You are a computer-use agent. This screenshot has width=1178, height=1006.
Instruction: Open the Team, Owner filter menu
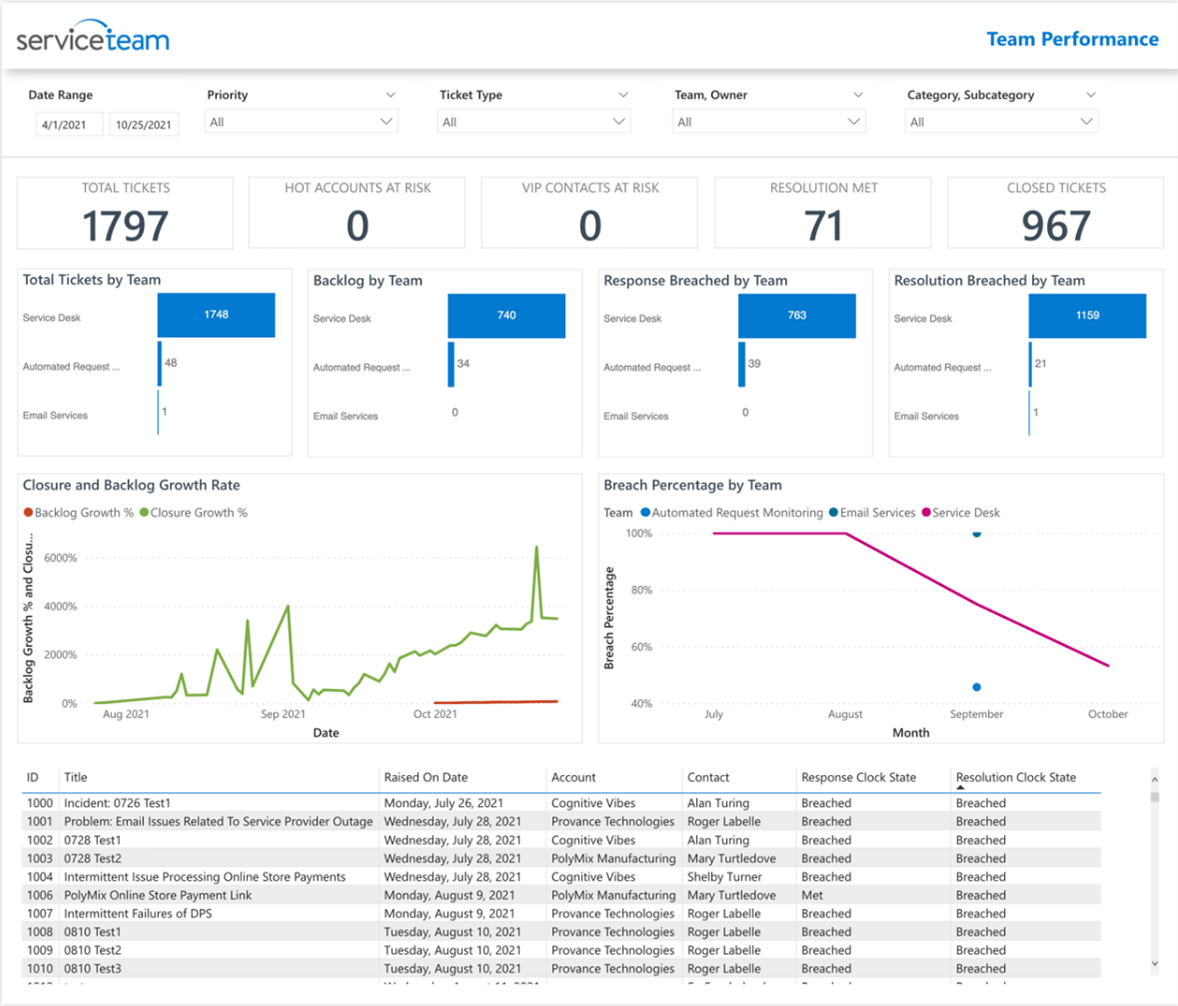(855, 120)
